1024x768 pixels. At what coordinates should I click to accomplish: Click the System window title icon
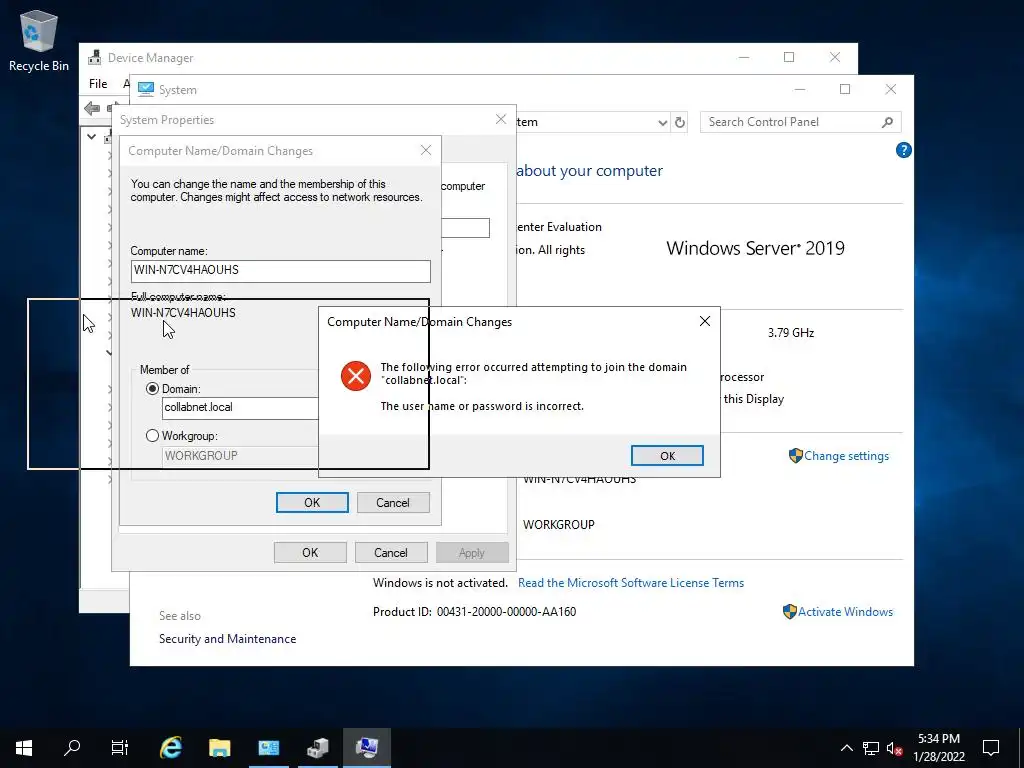[146, 89]
